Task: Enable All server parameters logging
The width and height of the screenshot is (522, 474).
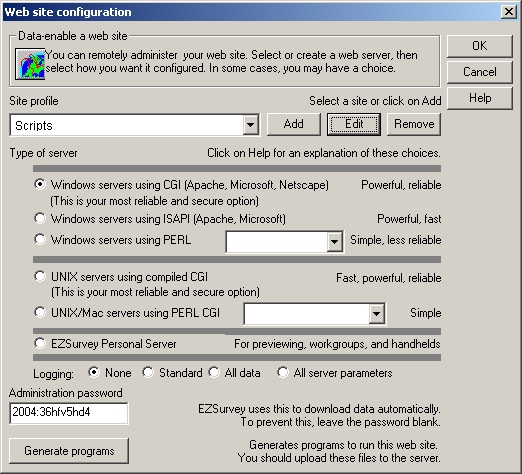Action: [x=283, y=372]
